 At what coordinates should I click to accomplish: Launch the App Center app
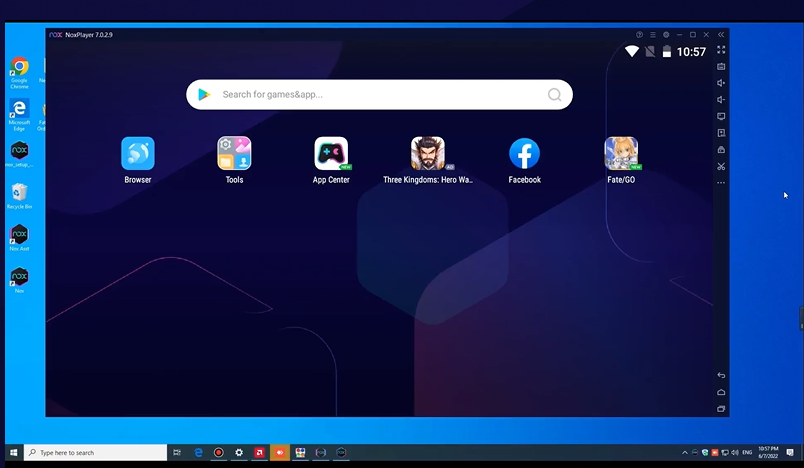coord(331,153)
